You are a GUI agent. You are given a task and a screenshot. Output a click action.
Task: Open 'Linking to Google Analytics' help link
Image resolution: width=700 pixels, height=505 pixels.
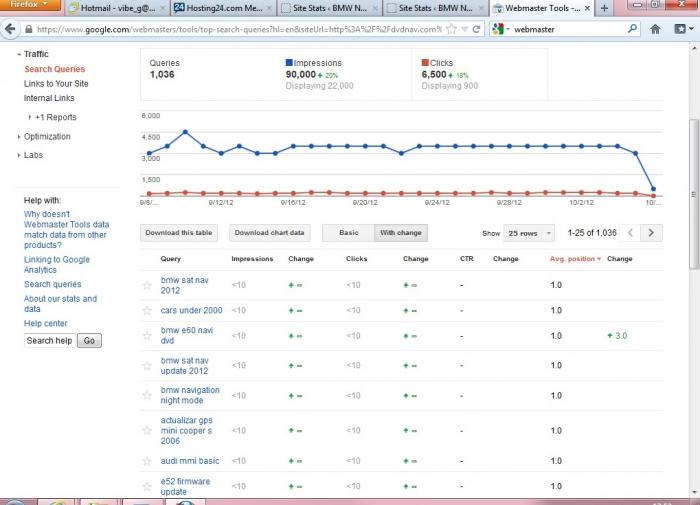[x=57, y=265]
